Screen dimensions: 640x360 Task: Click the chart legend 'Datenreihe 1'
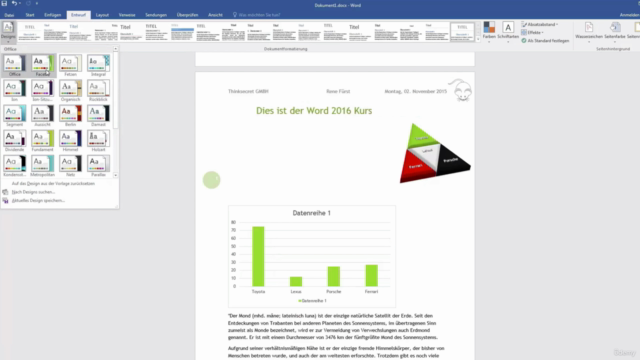tap(312, 301)
